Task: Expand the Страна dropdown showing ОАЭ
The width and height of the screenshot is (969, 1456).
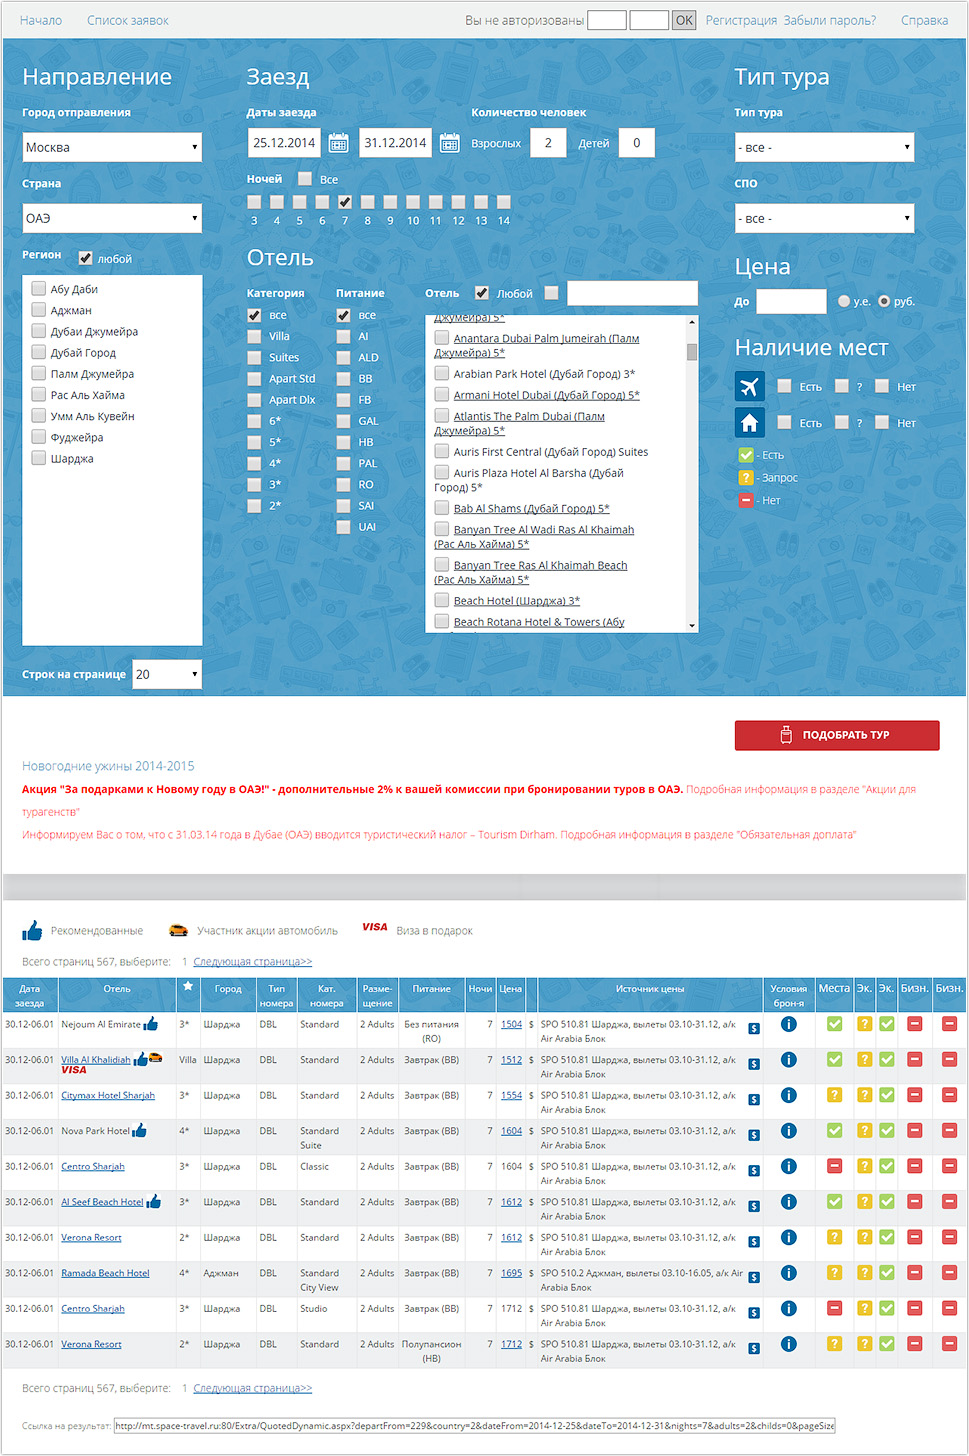Action: (112, 218)
